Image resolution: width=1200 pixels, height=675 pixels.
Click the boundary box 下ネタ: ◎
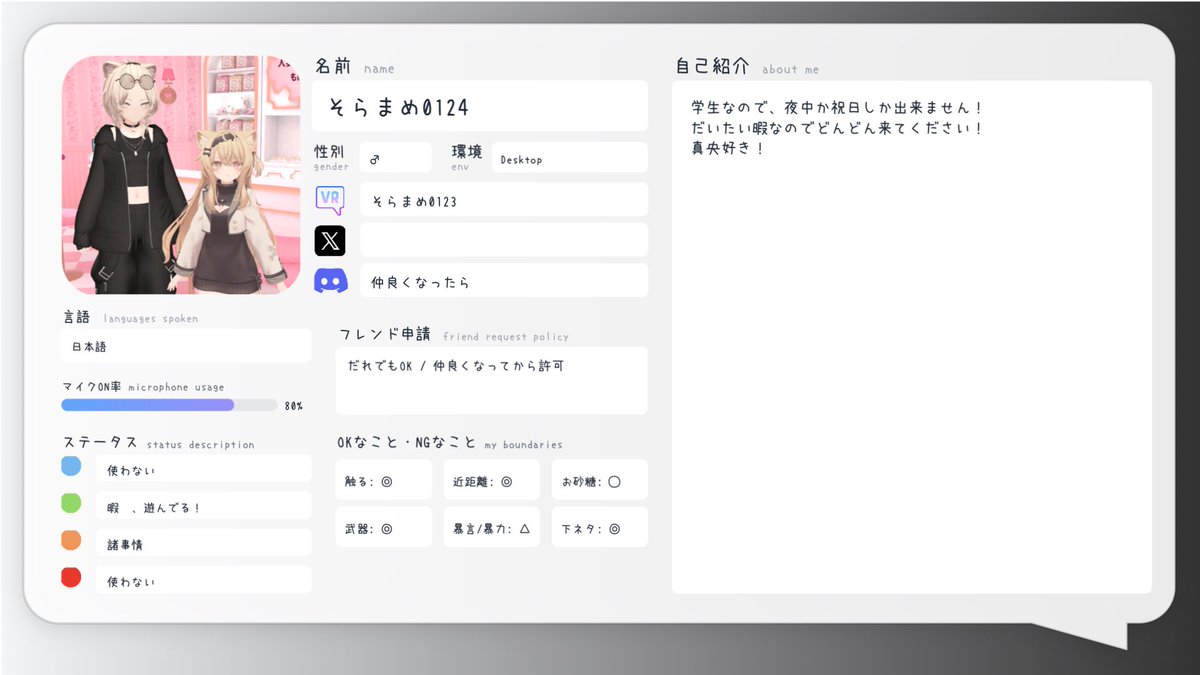tap(600, 527)
